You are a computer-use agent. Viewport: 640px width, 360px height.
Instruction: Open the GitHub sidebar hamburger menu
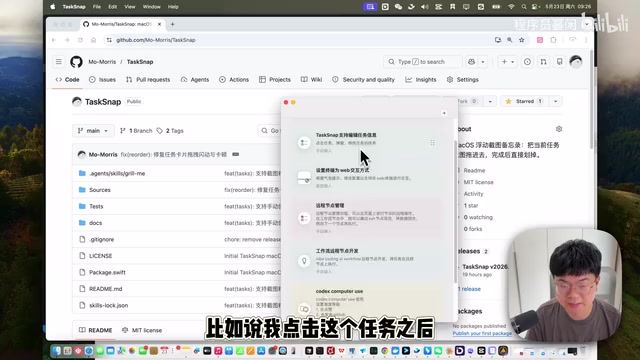(59, 62)
